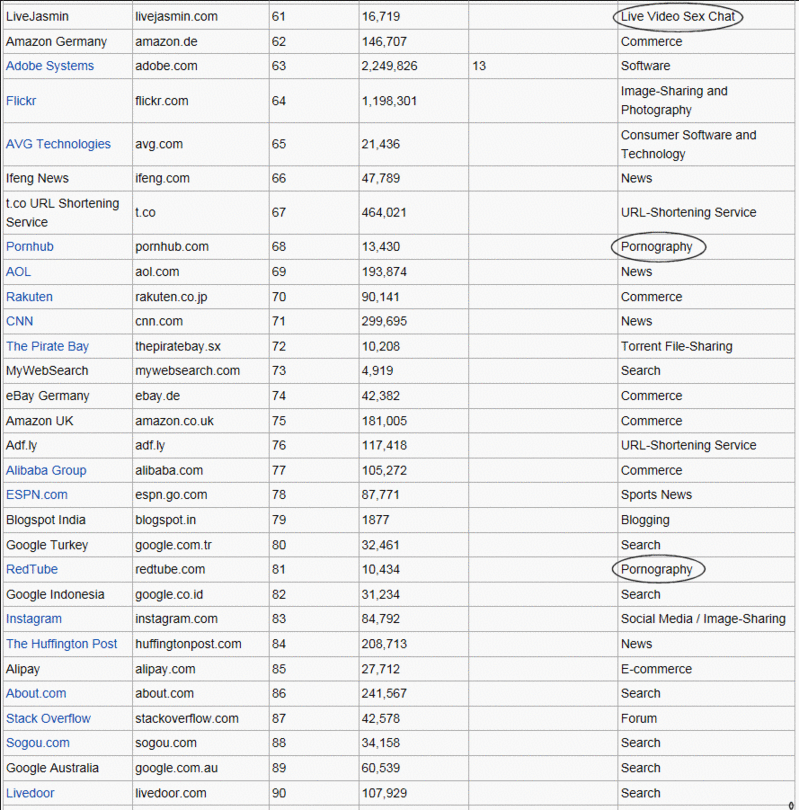Follow the AOL link
799x810 pixels.
point(18,272)
